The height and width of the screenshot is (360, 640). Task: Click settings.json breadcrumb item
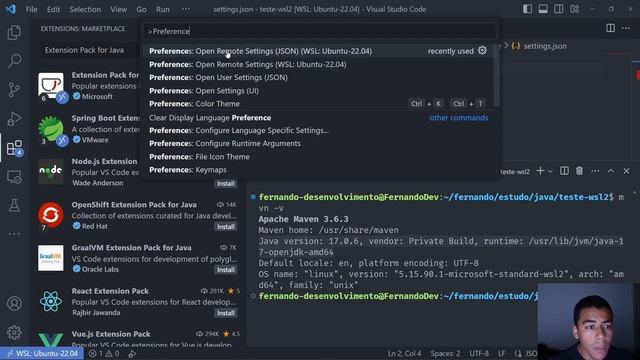coord(539,46)
